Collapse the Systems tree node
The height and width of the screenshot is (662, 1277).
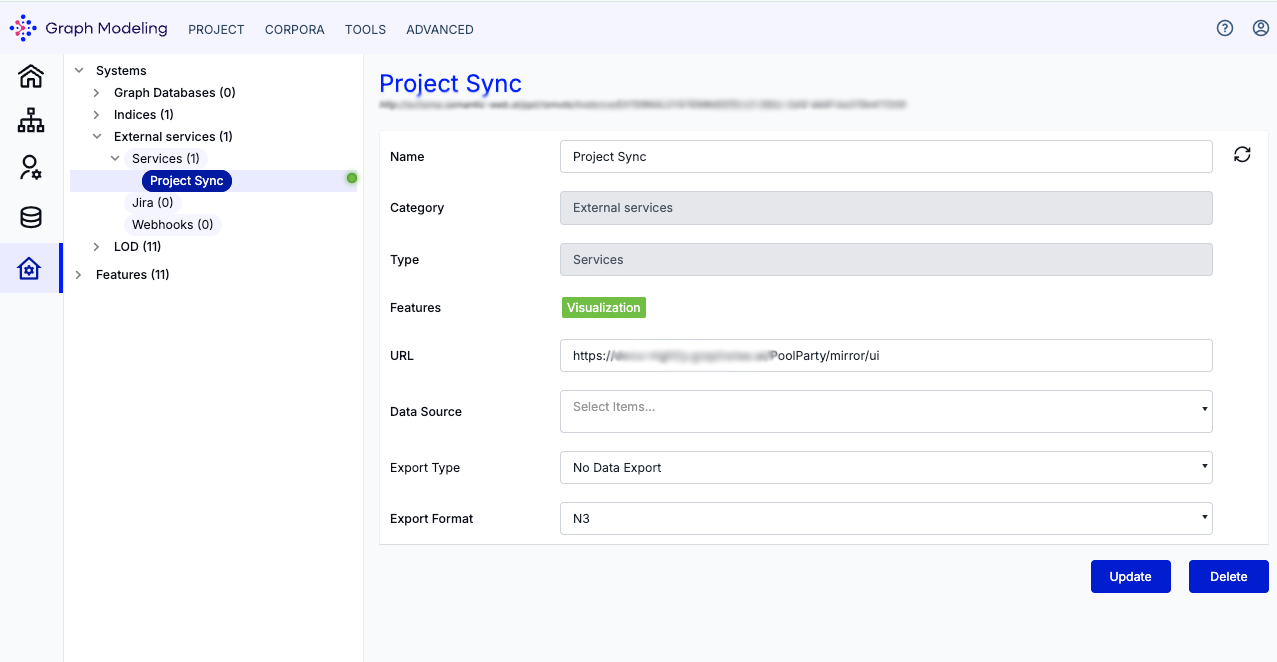click(x=79, y=70)
